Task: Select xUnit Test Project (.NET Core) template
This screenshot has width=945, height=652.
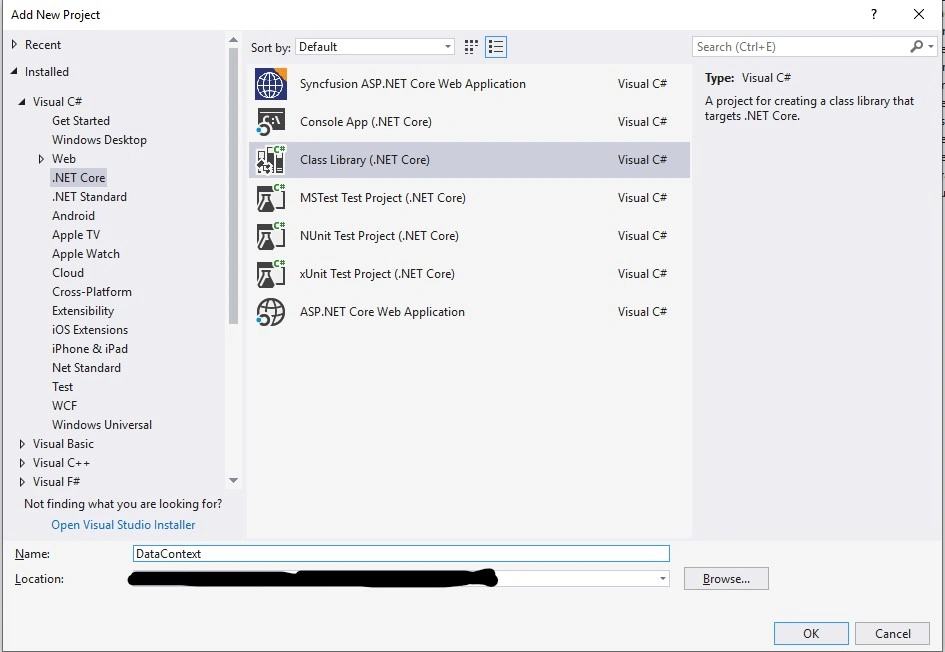Action: 469,274
